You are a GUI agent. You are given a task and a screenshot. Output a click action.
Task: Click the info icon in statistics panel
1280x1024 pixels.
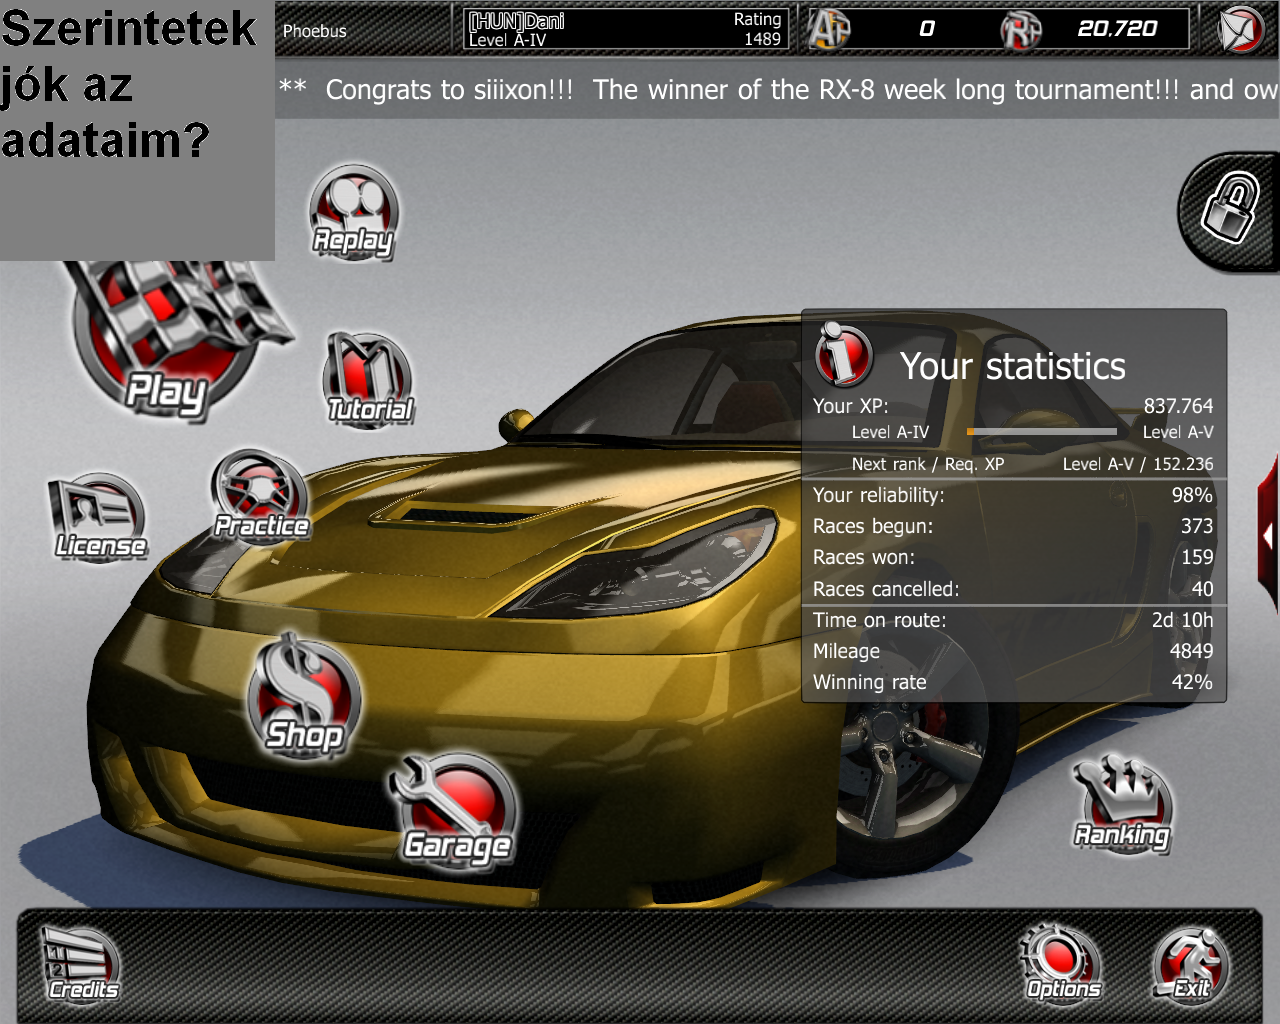[x=844, y=355]
